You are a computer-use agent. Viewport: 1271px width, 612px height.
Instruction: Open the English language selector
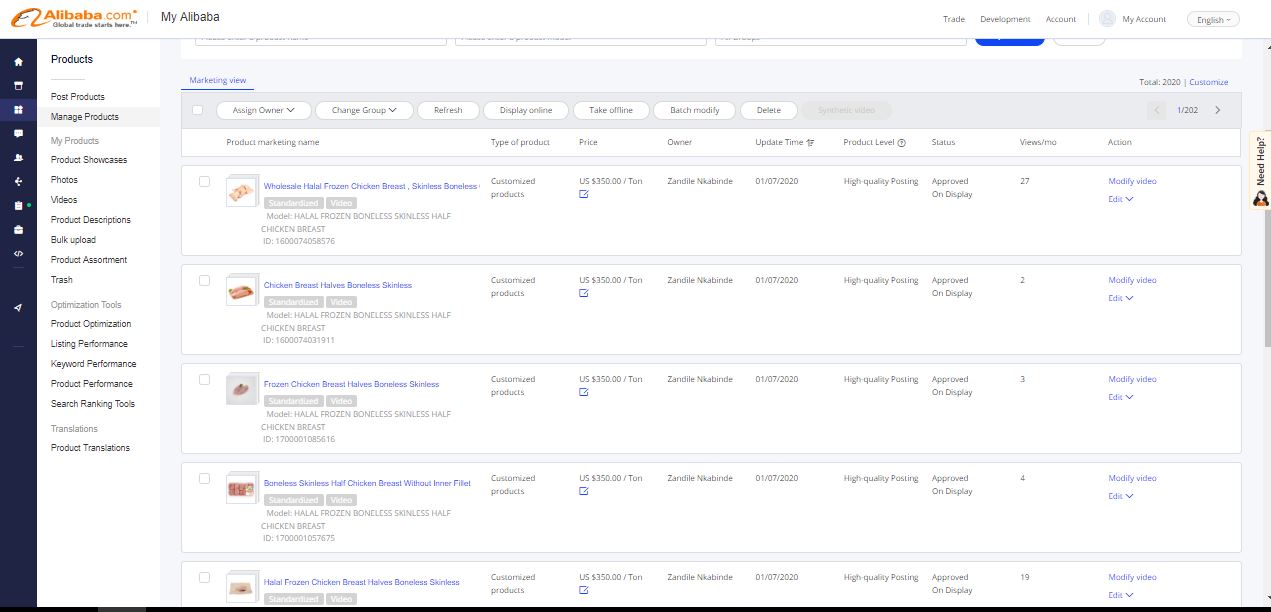[x=1213, y=19]
